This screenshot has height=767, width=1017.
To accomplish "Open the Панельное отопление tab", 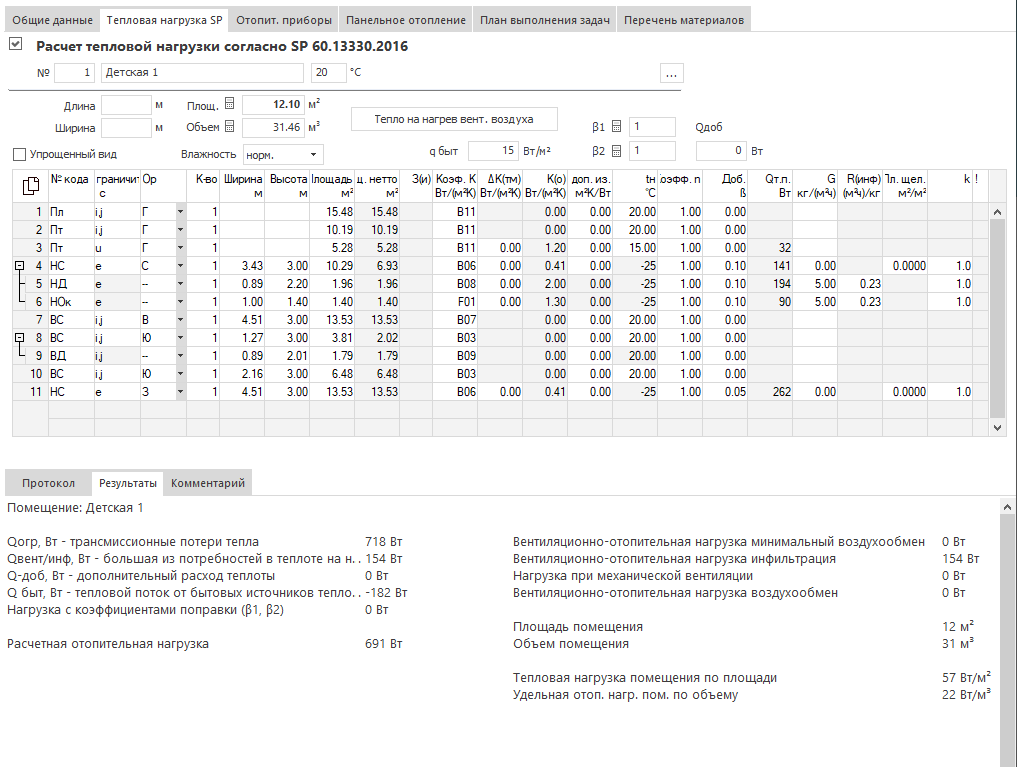I will point(405,20).
